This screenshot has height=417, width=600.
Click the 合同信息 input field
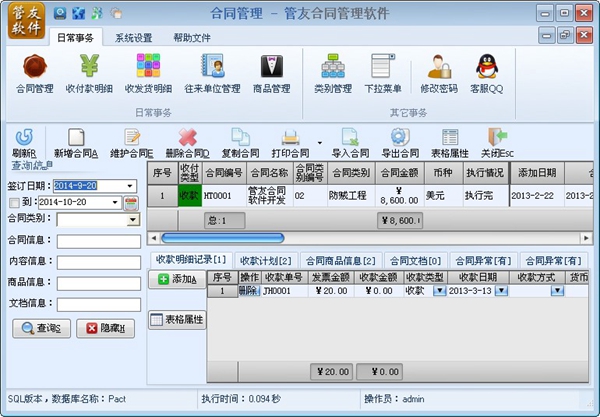pos(99,242)
